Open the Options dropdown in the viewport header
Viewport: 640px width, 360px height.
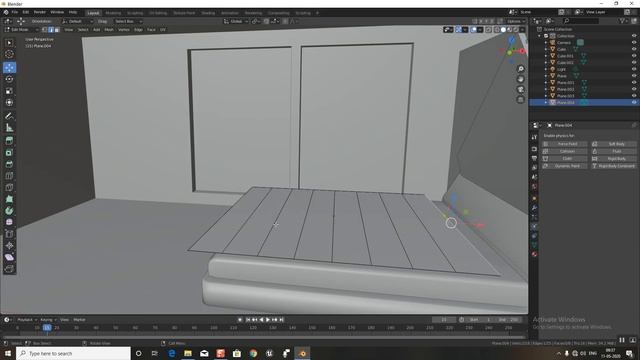pyautogui.click(x=516, y=21)
